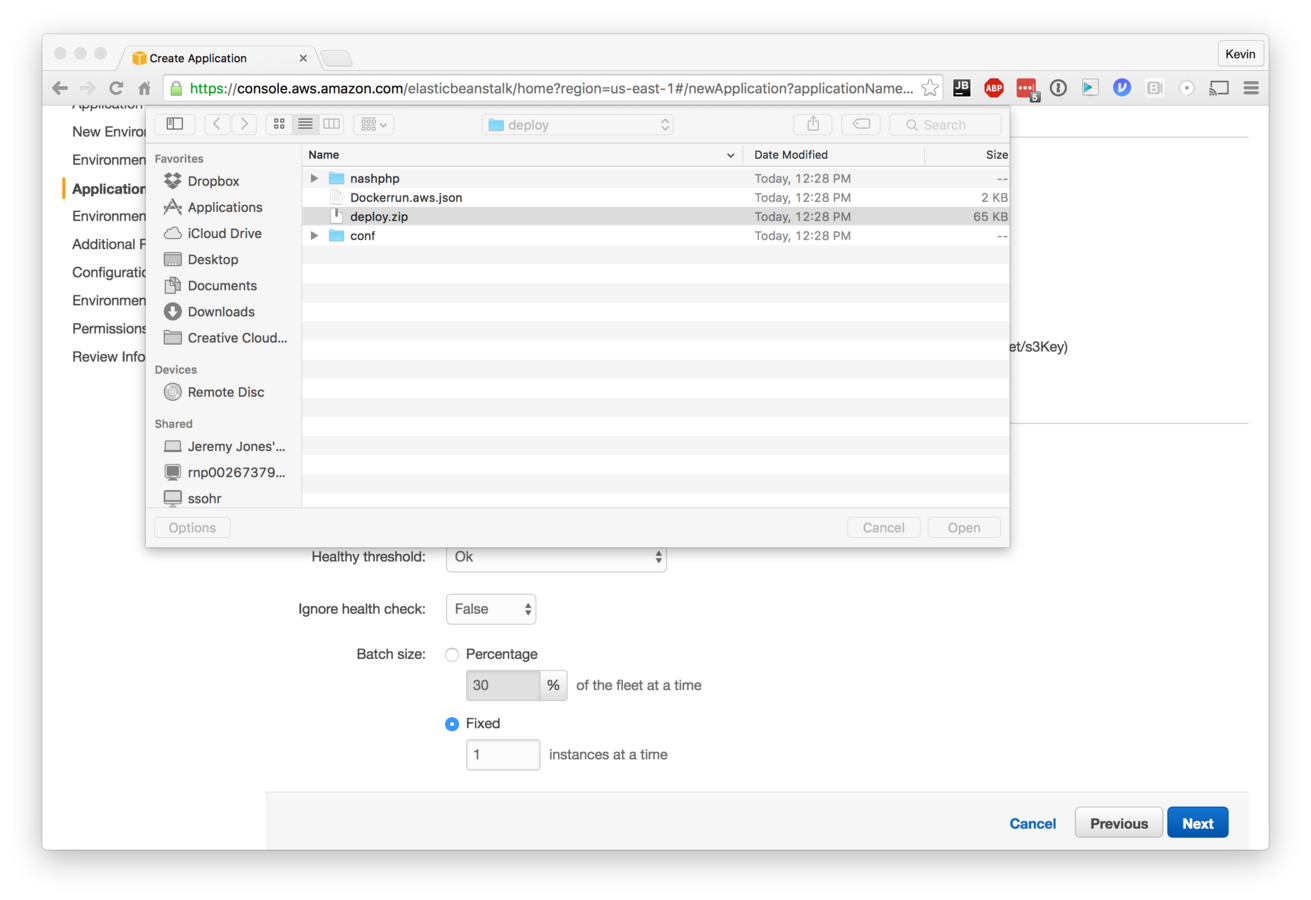
Task: Switch file dialog to icon view
Action: pos(279,124)
